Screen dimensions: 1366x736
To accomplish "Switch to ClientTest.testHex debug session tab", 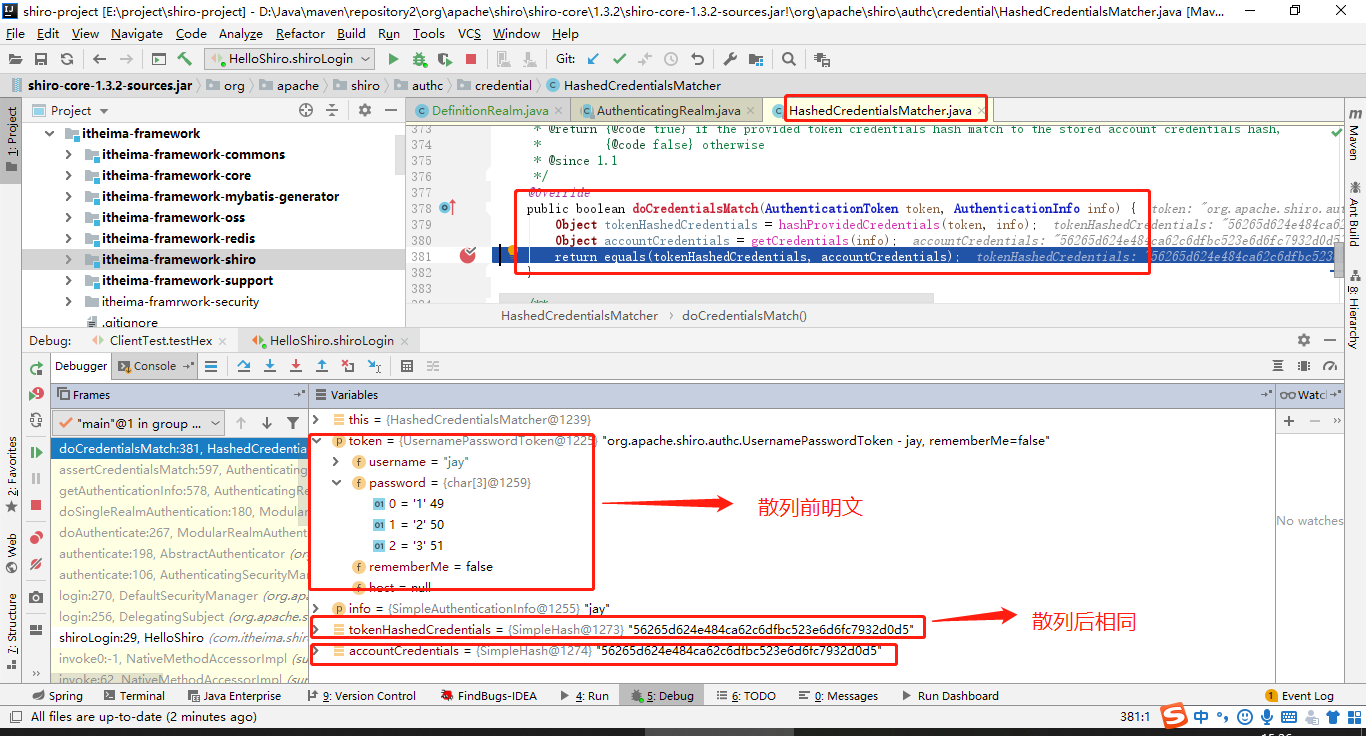I will (161, 341).
